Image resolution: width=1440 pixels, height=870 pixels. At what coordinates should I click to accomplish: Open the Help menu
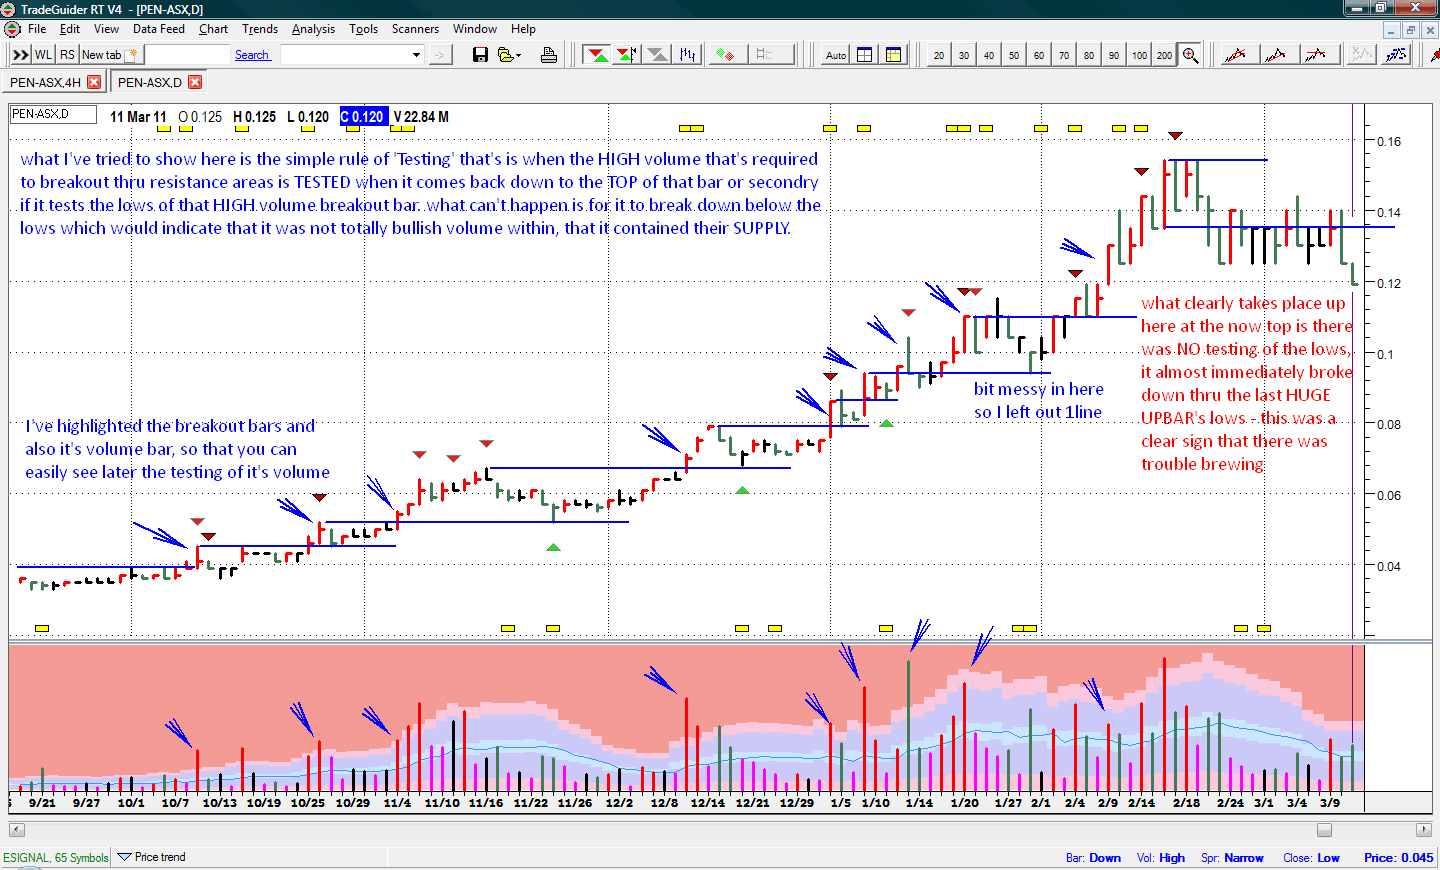(x=523, y=29)
